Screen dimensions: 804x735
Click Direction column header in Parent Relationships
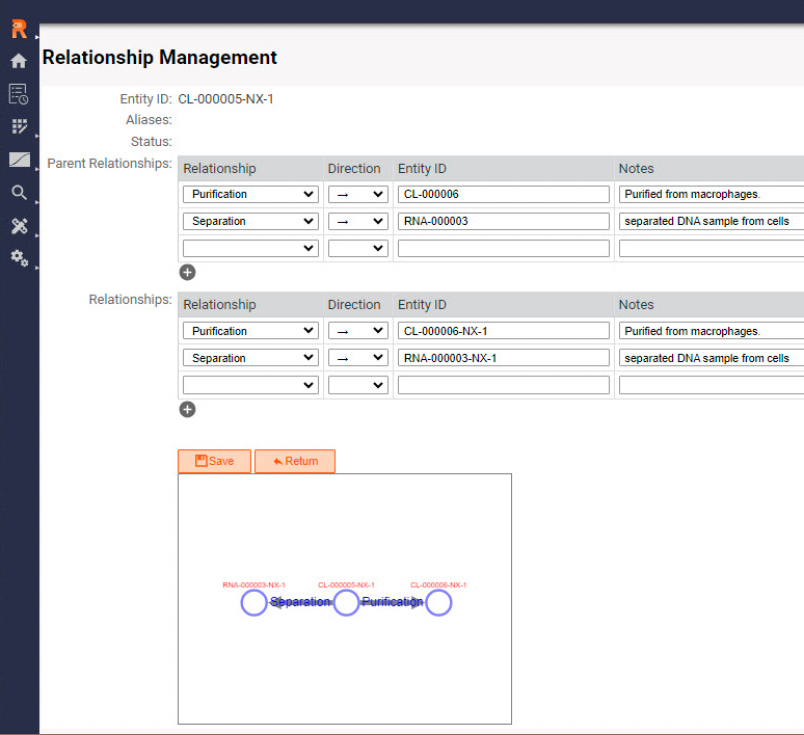pos(354,169)
